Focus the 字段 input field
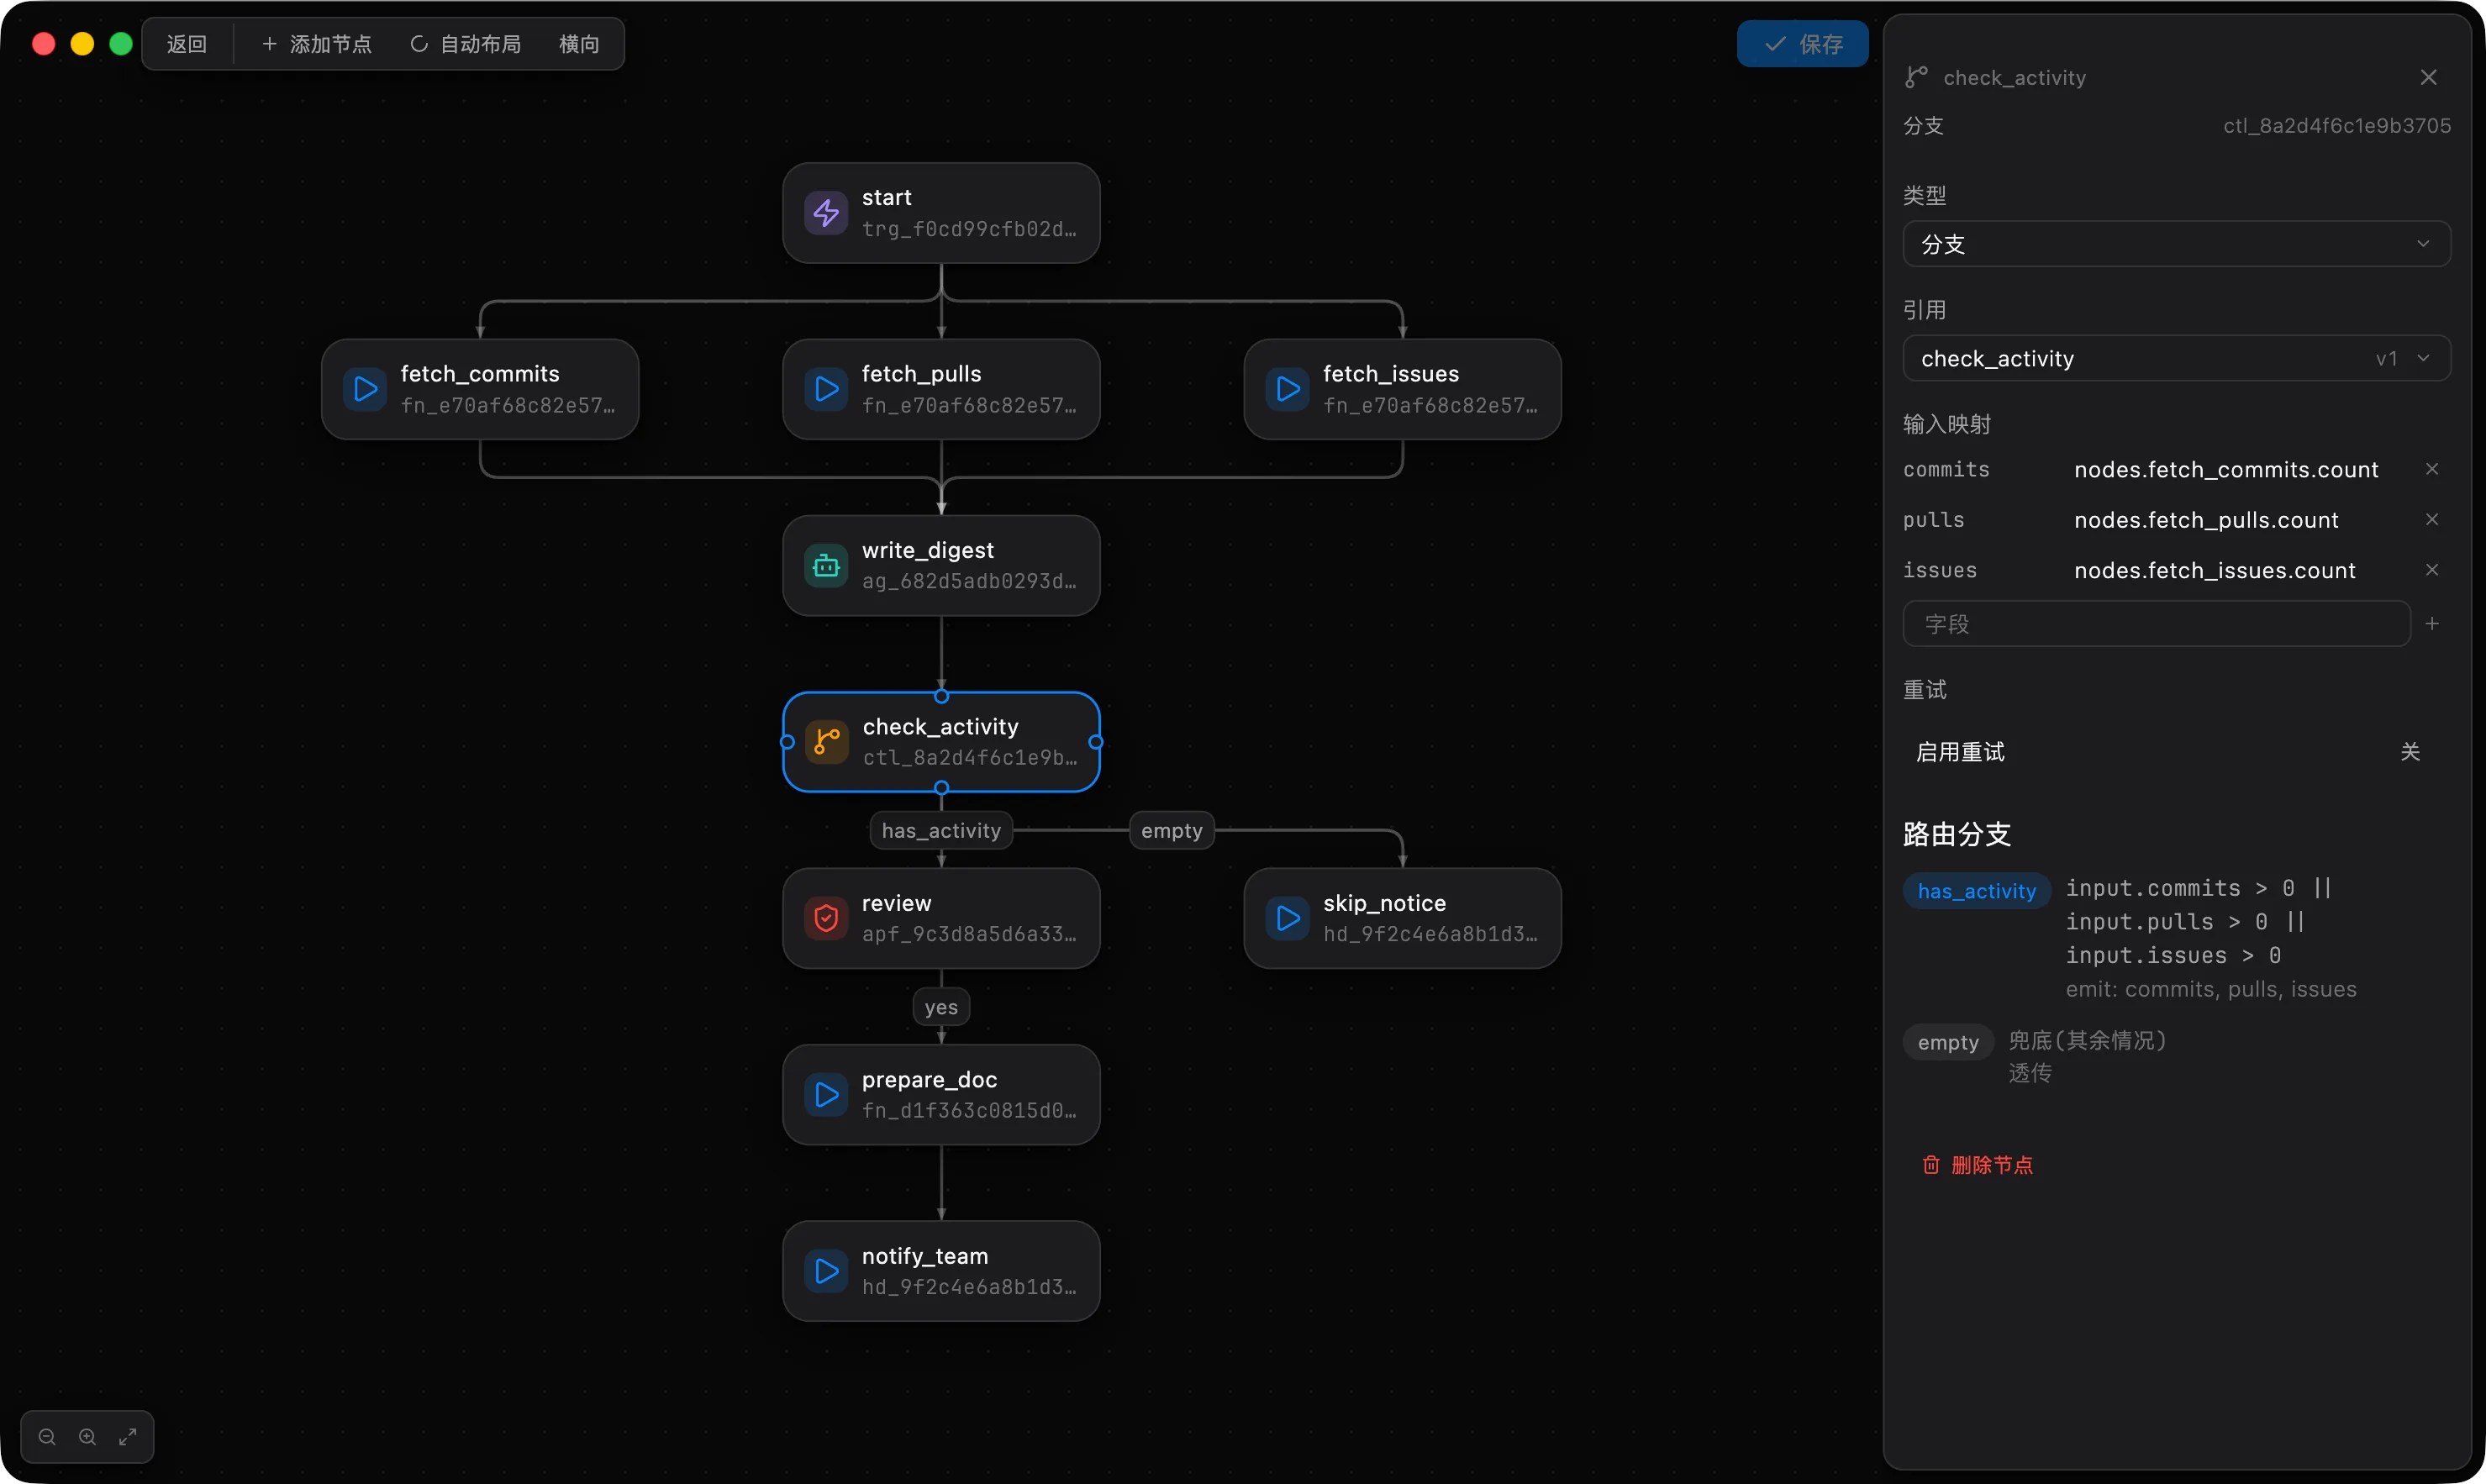The width and height of the screenshot is (2486, 1484). pos(2156,624)
